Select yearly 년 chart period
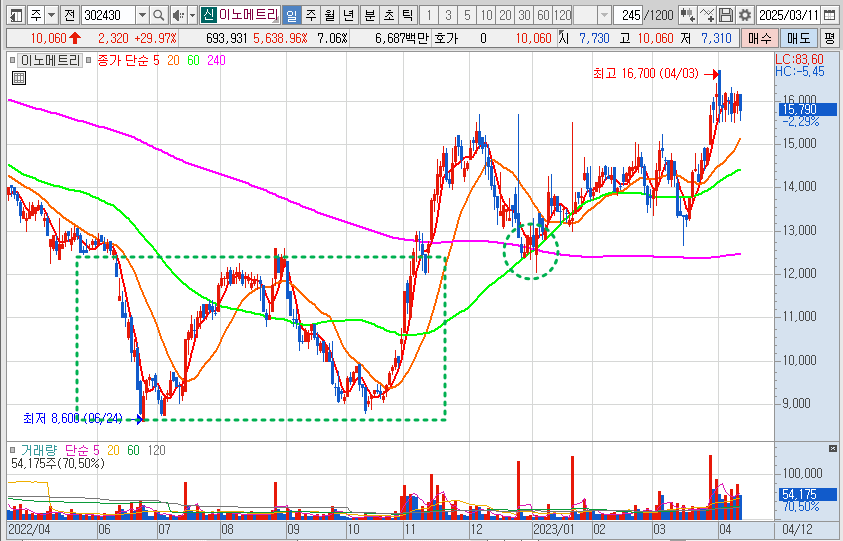 pyautogui.click(x=348, y=15)
